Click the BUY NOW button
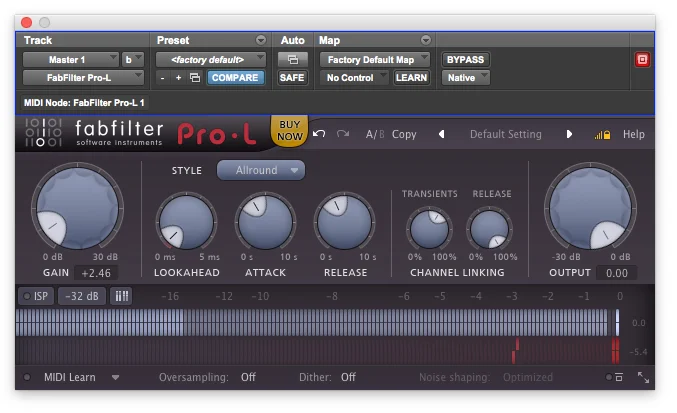Screen dimensions: 677x413 pyautogui.click(x=289, y=131)
